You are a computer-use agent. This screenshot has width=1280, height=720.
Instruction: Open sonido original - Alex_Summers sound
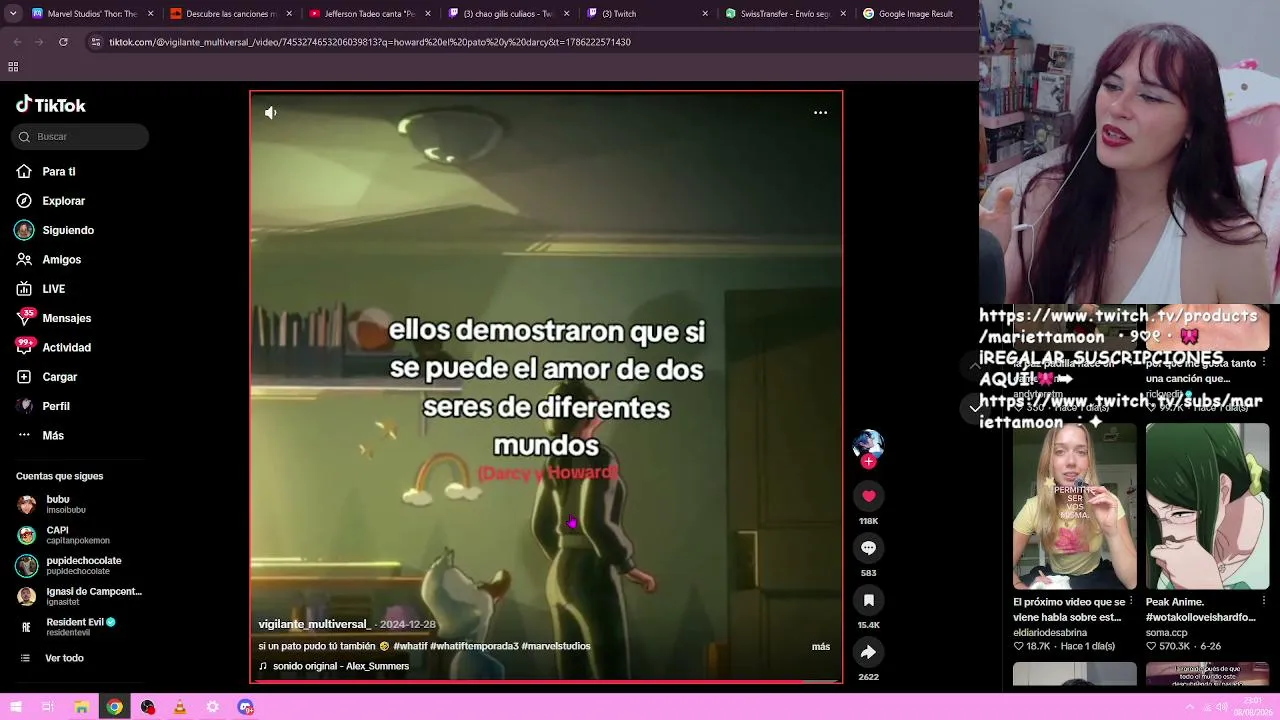[x=334, y=666]
